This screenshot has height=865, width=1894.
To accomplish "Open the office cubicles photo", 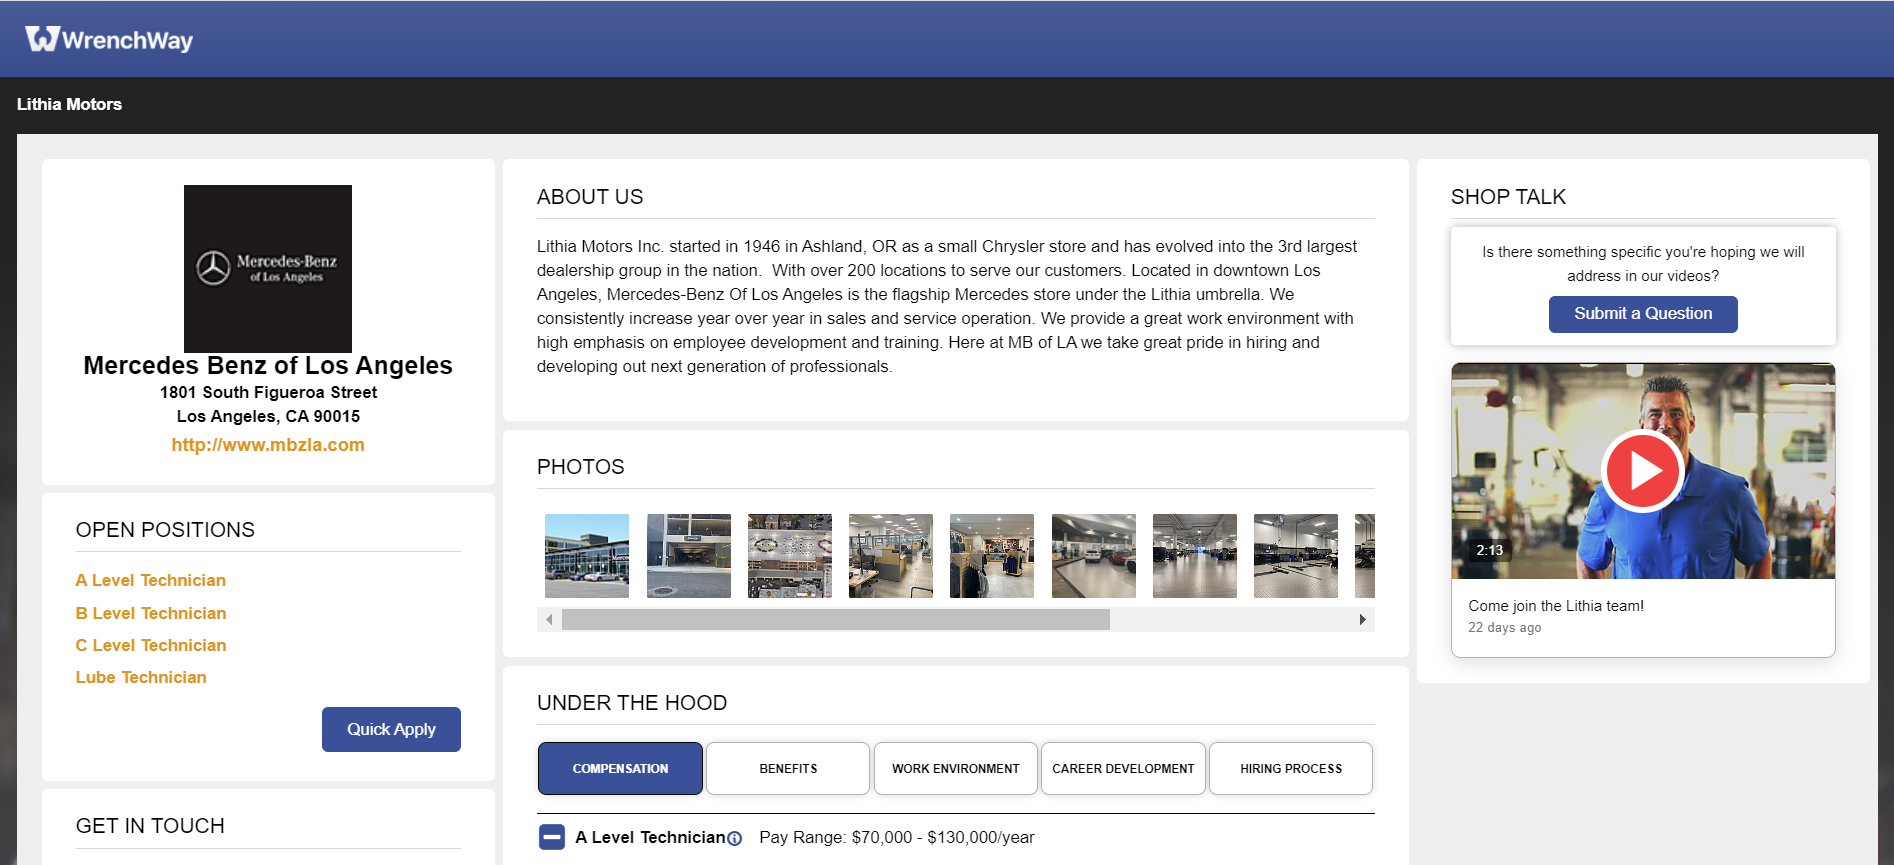I will click(x=891, y=556).
